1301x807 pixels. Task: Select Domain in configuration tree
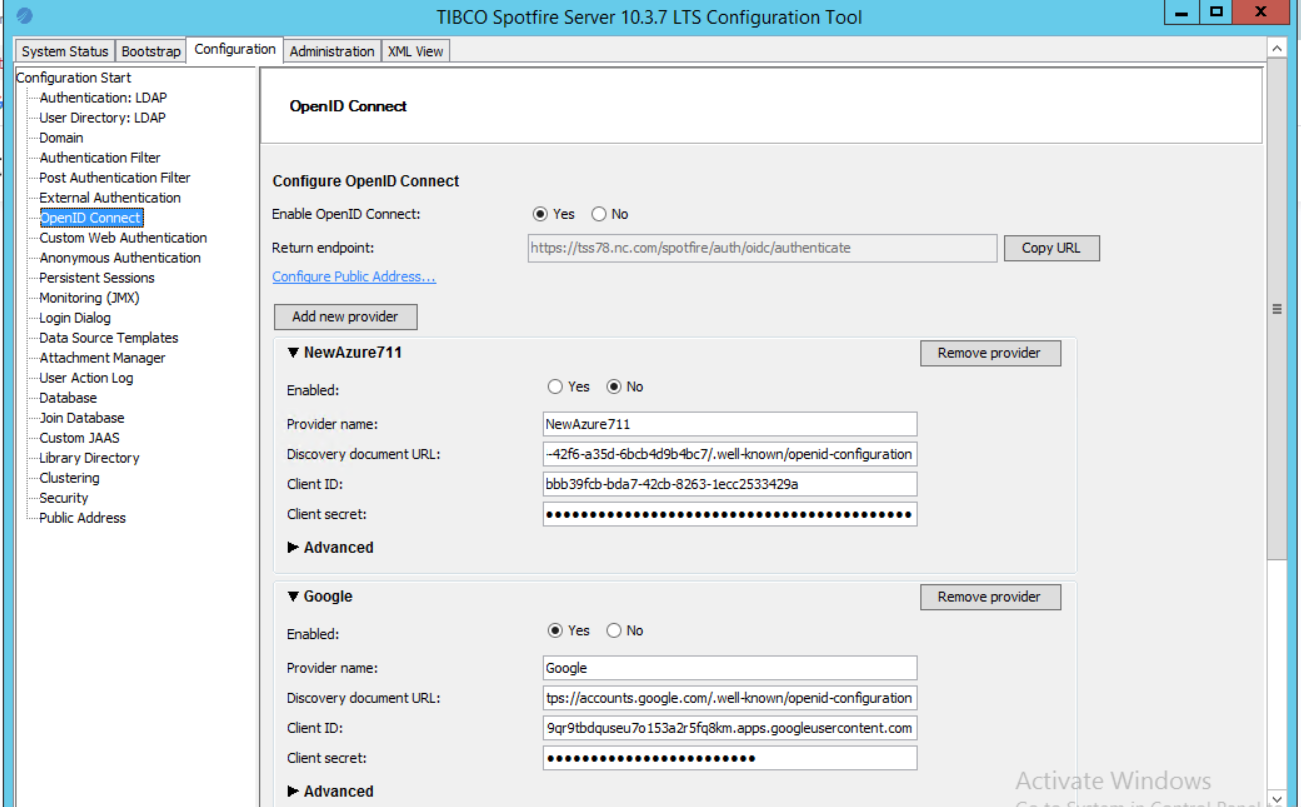point(61,138)
